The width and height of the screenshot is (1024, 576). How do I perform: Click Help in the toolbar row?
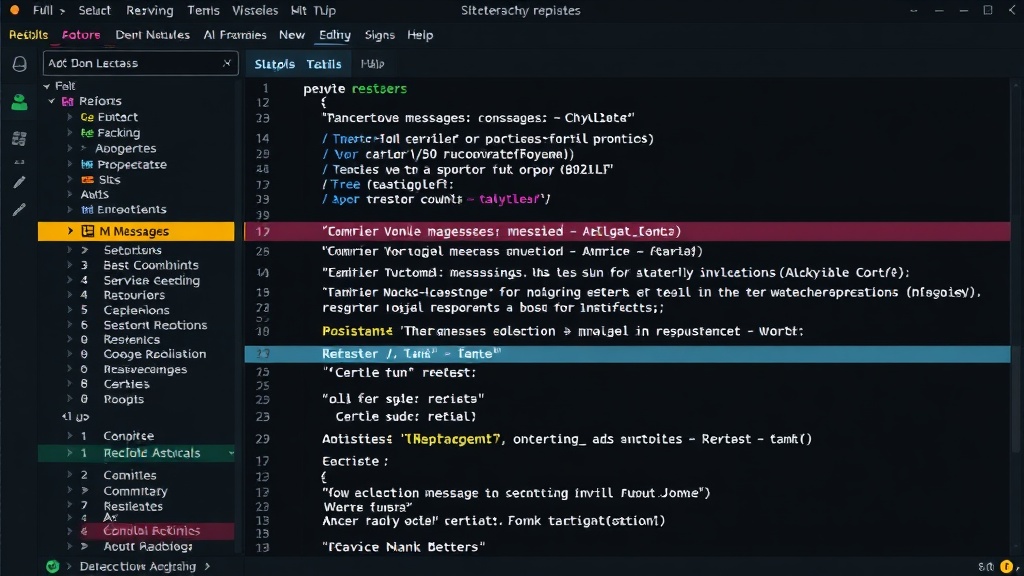click(420, 35)
